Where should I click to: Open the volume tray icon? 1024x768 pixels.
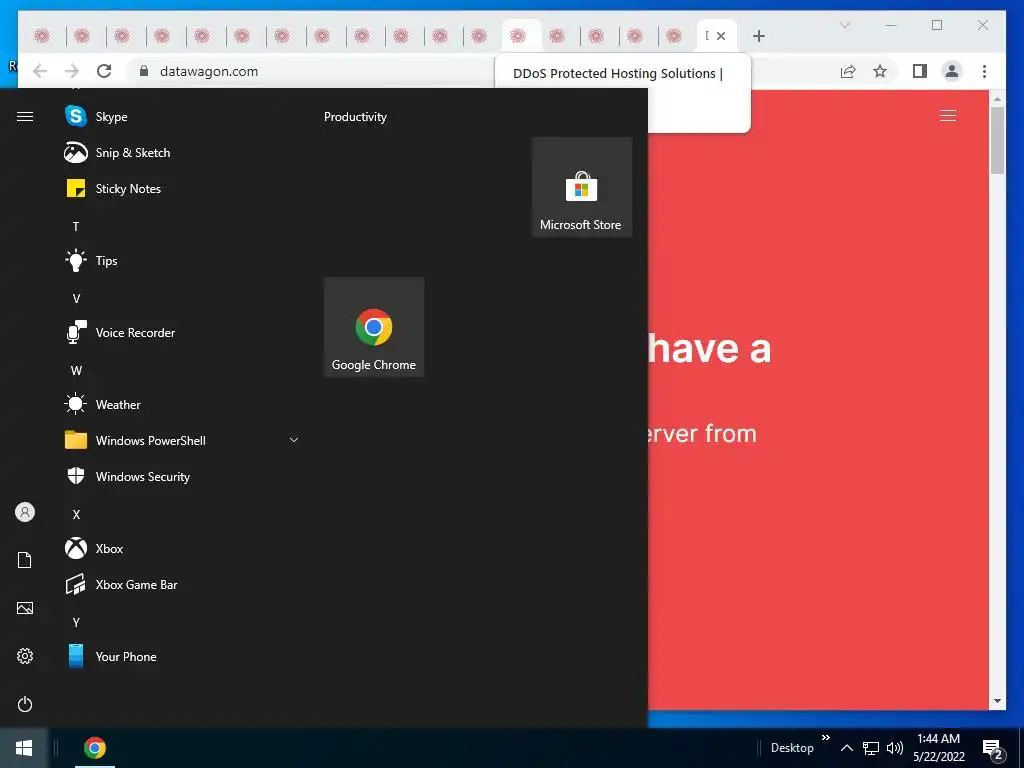click(x=895, y=748)
